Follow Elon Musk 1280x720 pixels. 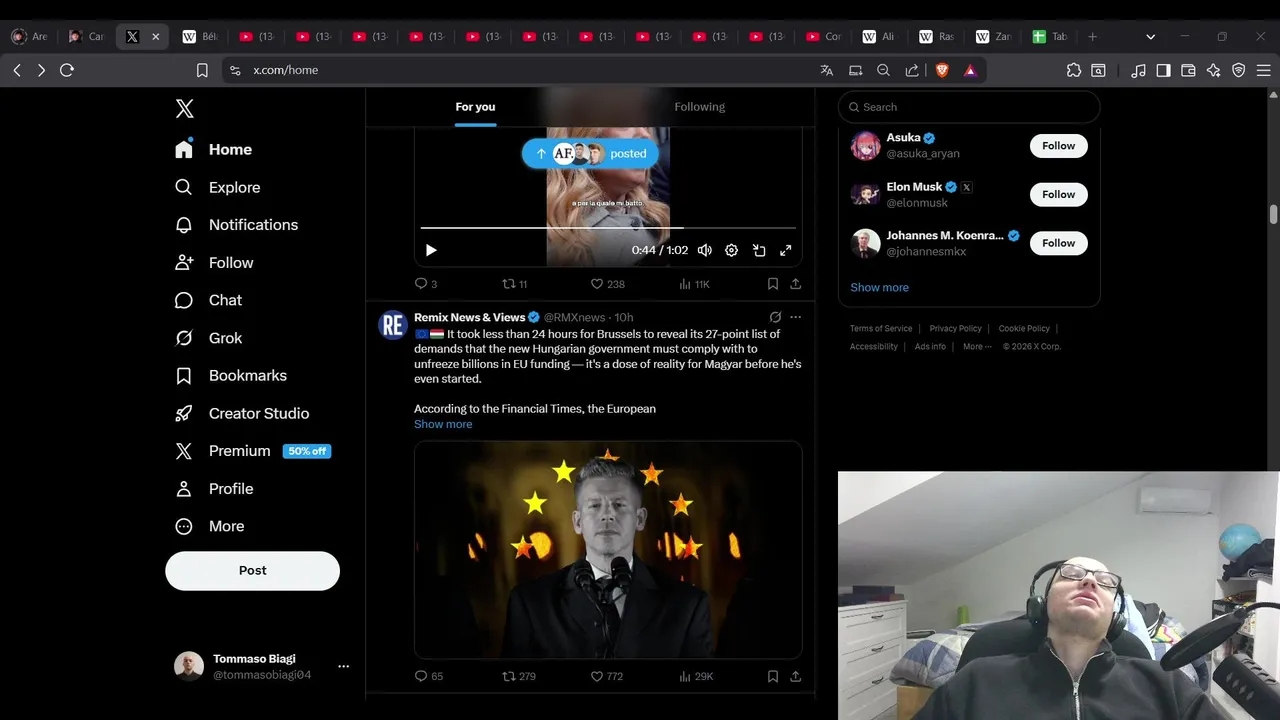tap(1058, 194)
